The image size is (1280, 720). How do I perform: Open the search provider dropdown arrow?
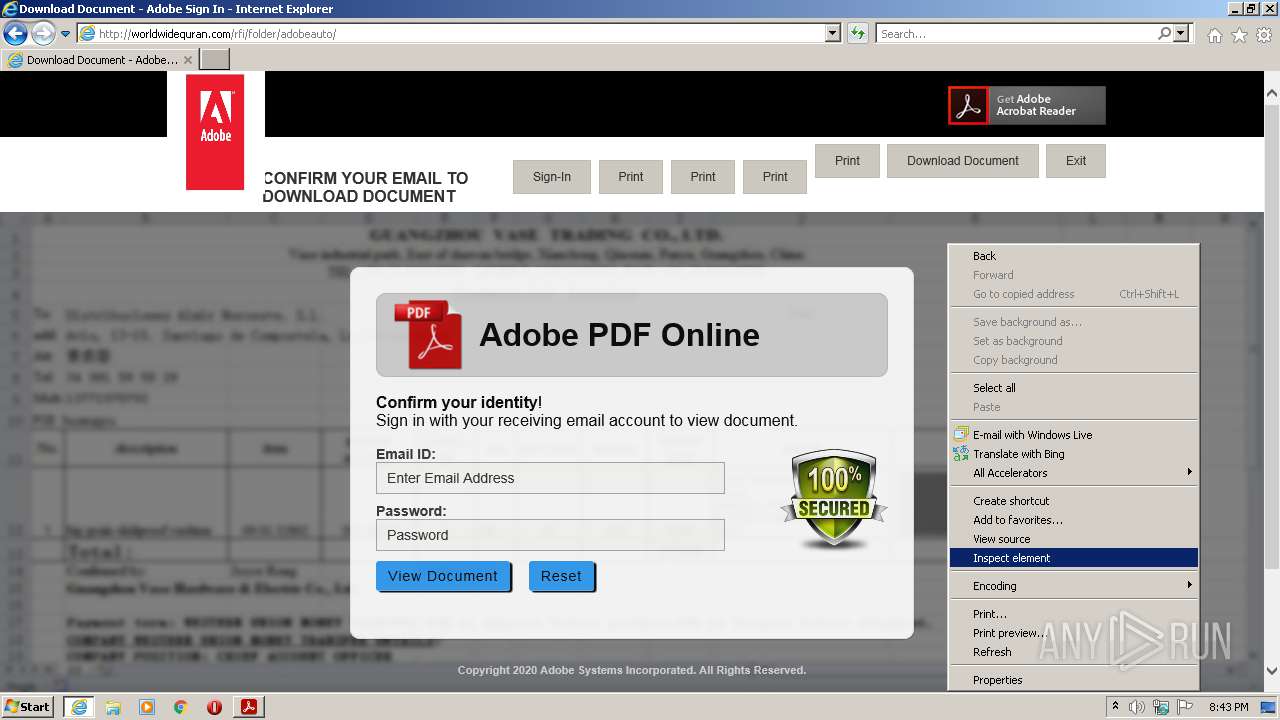pyautogui.click(x=1182, y=33)
